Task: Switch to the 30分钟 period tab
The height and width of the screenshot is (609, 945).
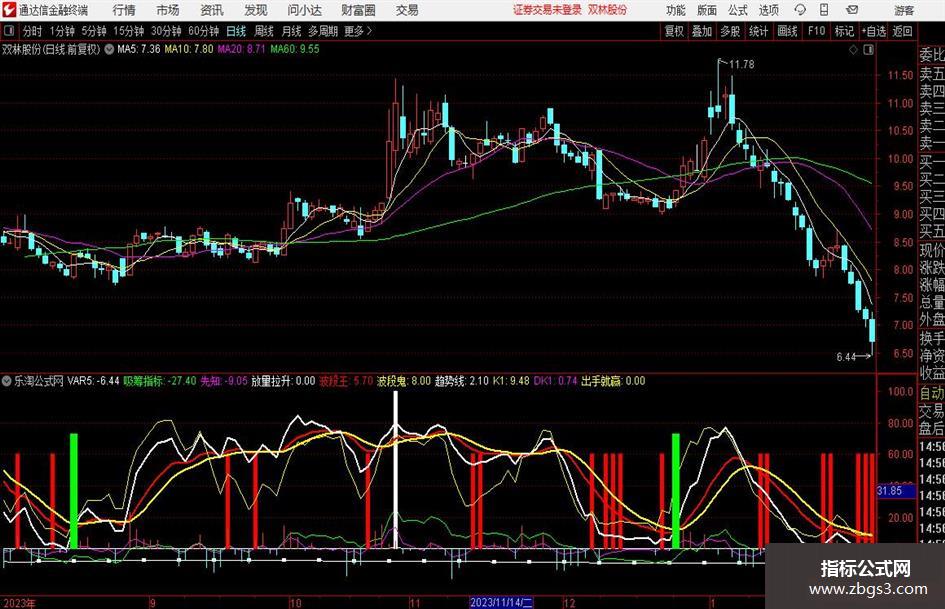Action: [x=166, y=31]
